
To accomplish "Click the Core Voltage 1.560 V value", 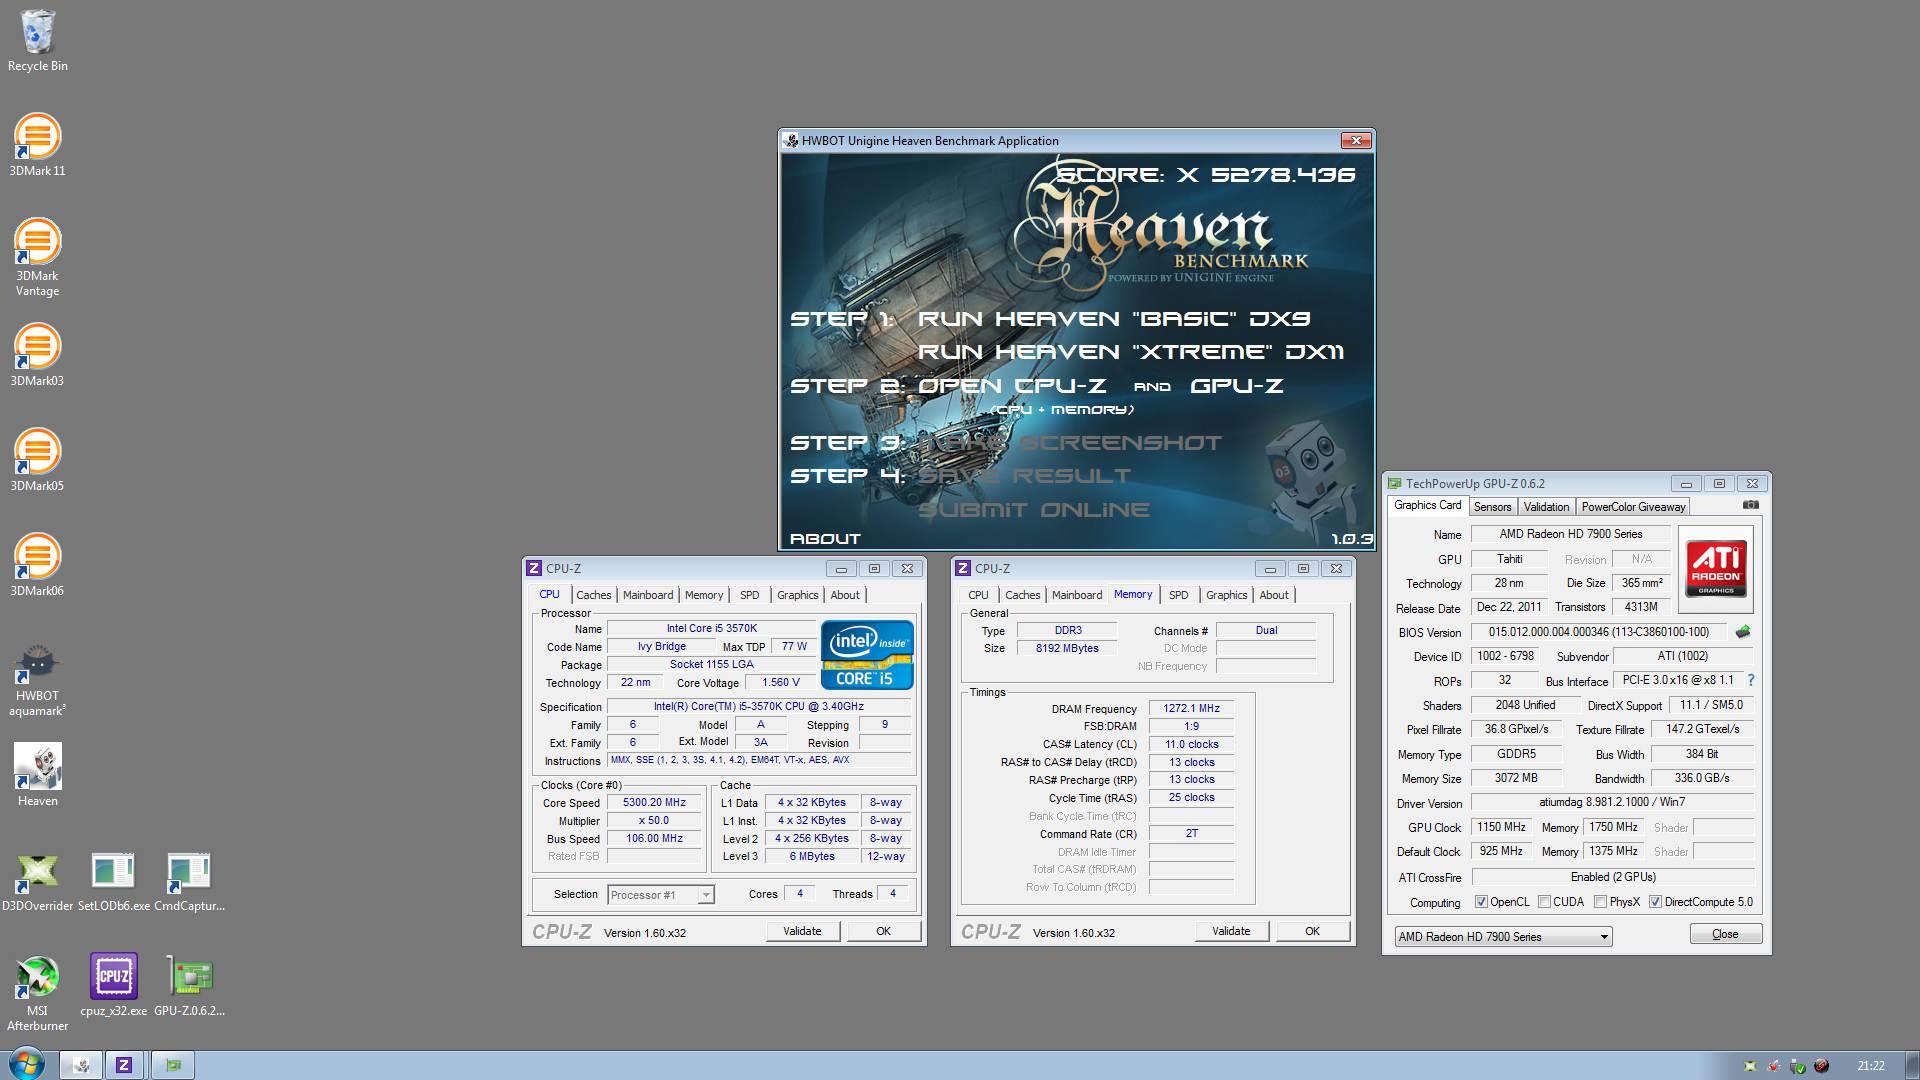I will point(780,683).
